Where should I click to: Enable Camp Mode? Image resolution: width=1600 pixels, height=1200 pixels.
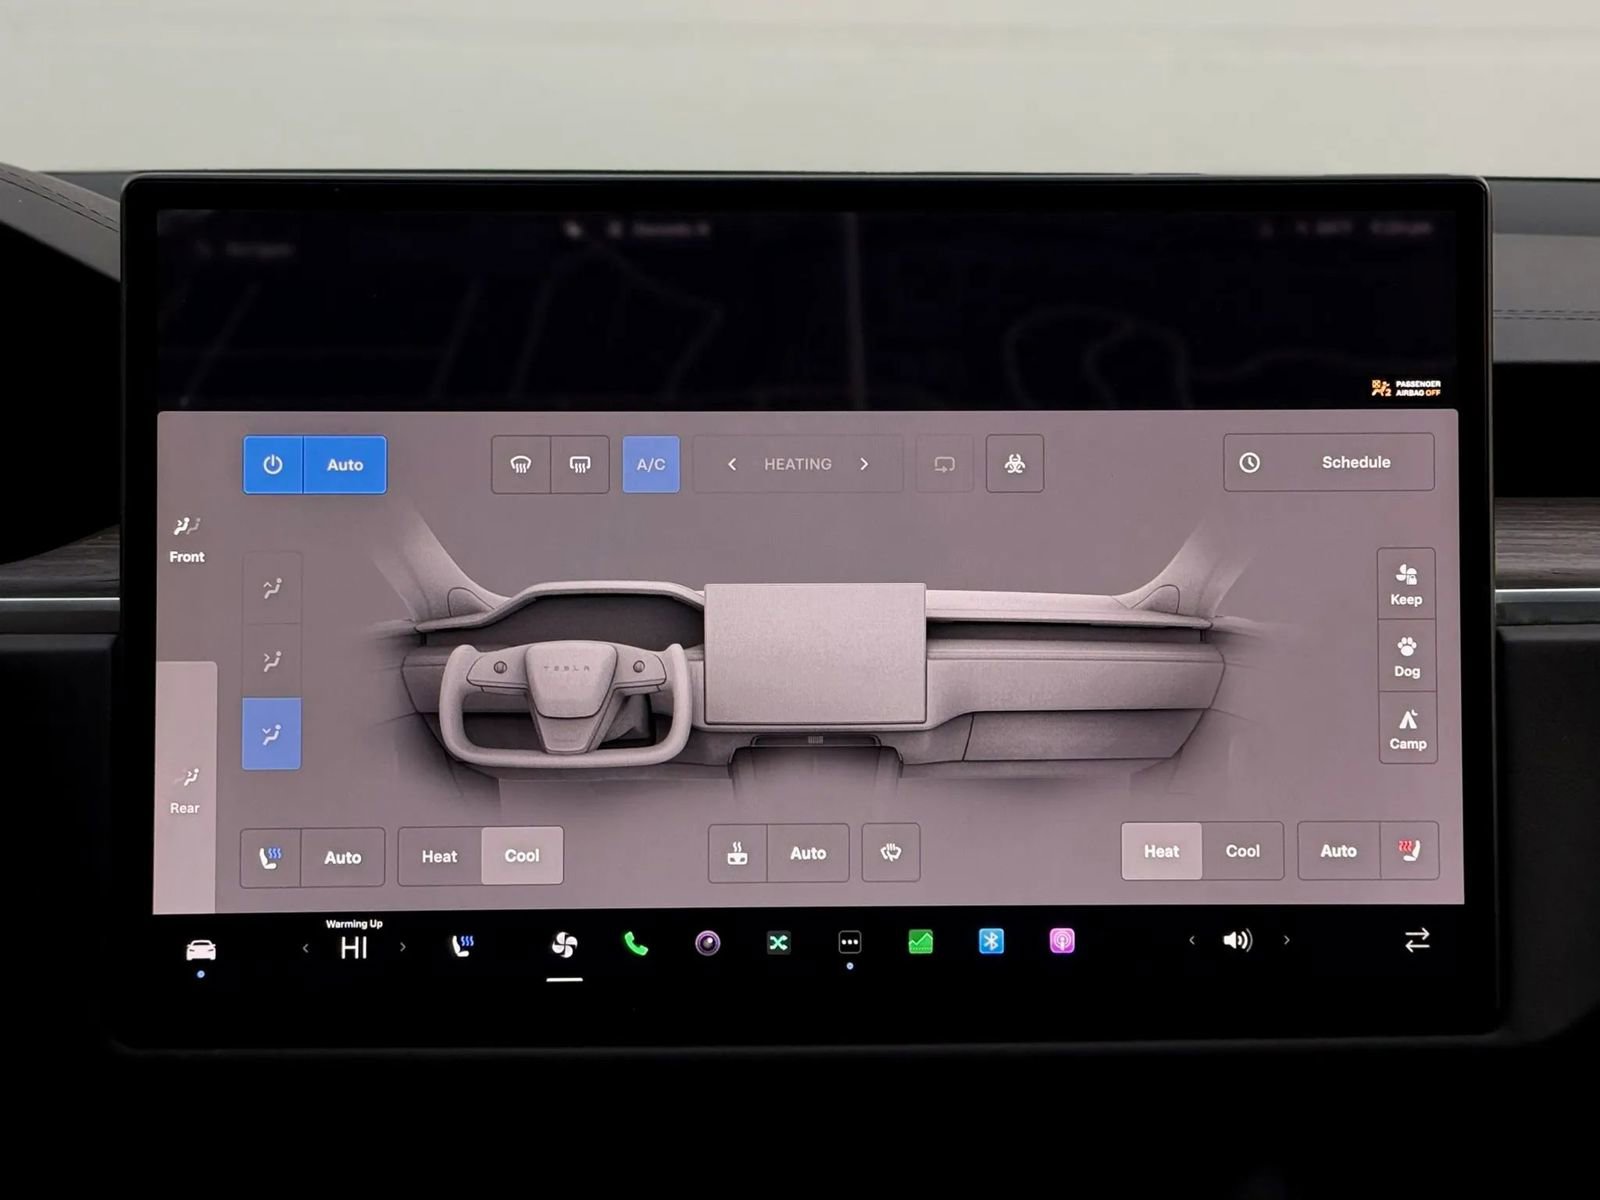[1407, 729]
